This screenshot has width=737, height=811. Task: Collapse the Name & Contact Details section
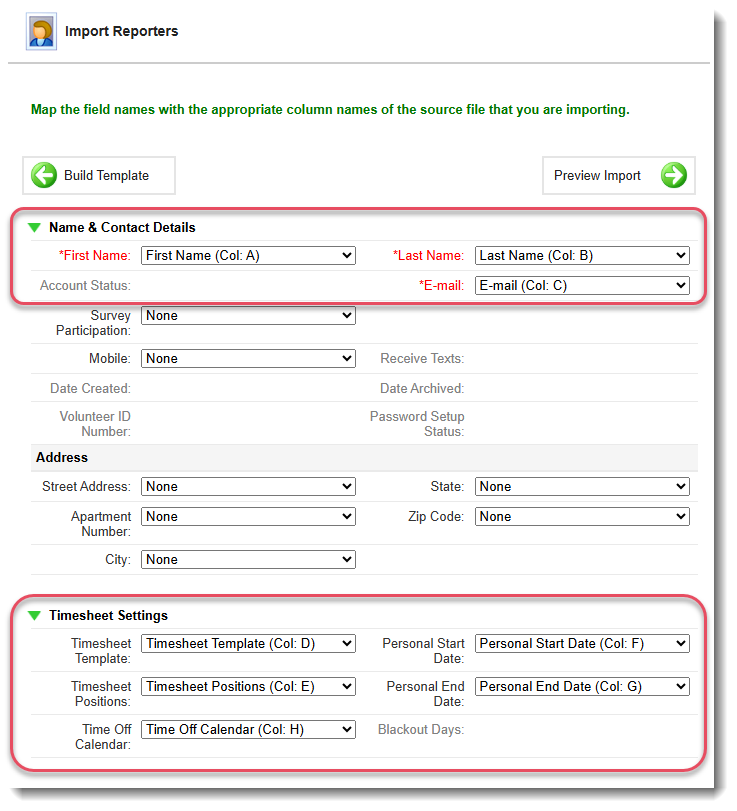coord(34,228)
